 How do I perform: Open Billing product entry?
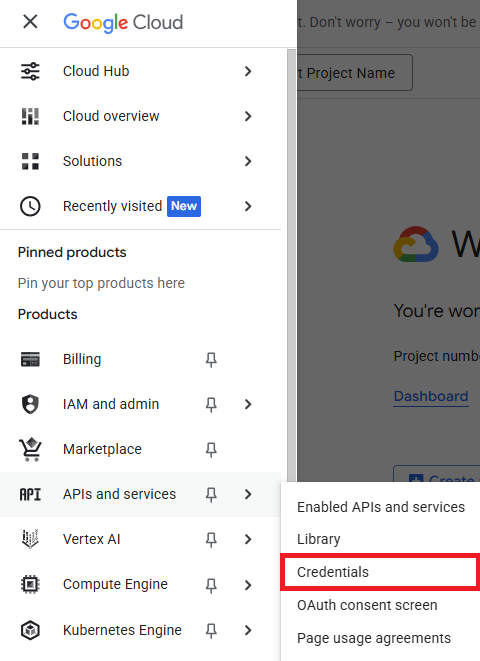pos(140,360)
